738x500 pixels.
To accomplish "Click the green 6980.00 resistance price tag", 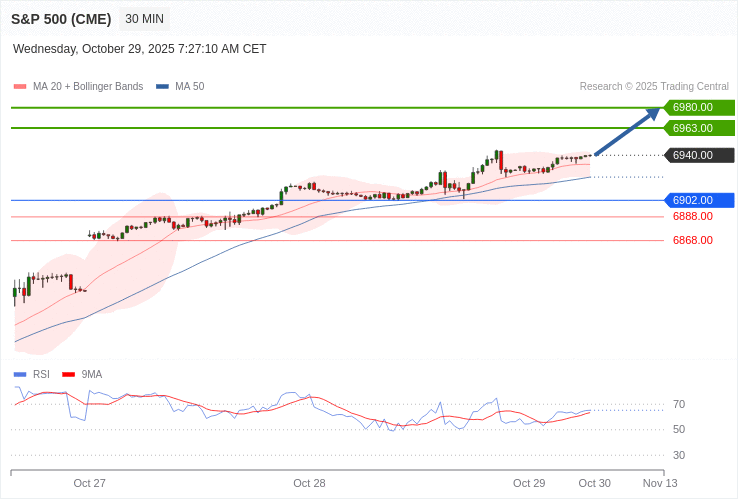I will click(699, 107).
